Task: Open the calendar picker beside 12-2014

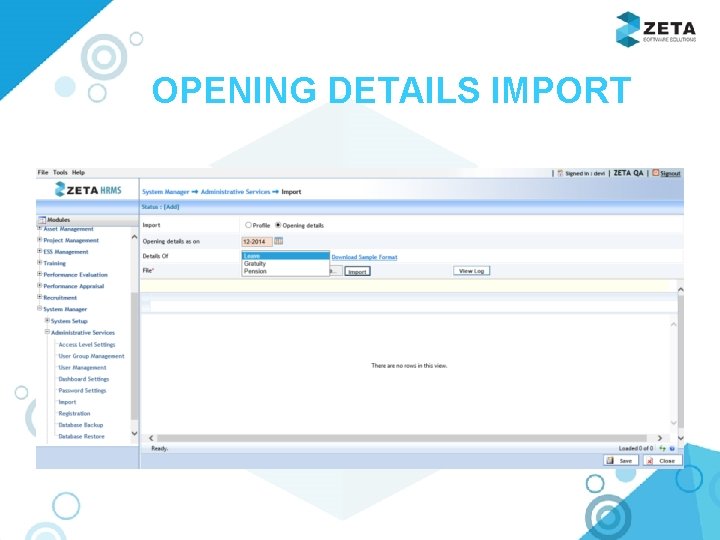Action: 279,241
